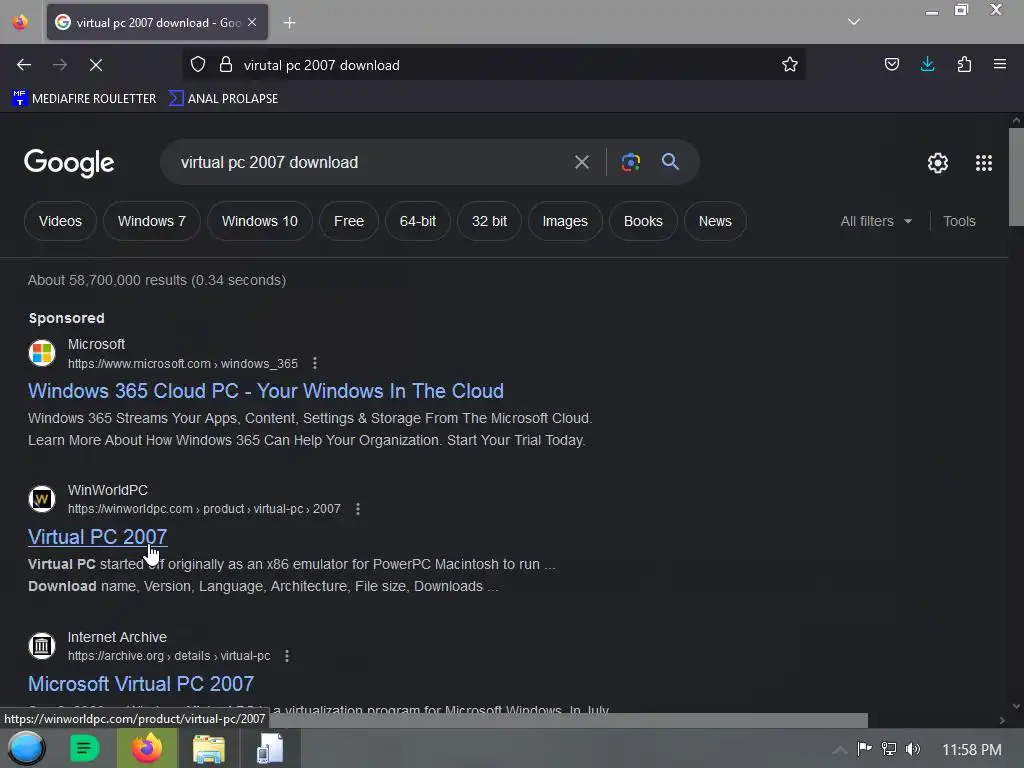The width and height of the screenshot is (1024, 768).
Task: Open the Google apps grid
Action: [984, 163]
